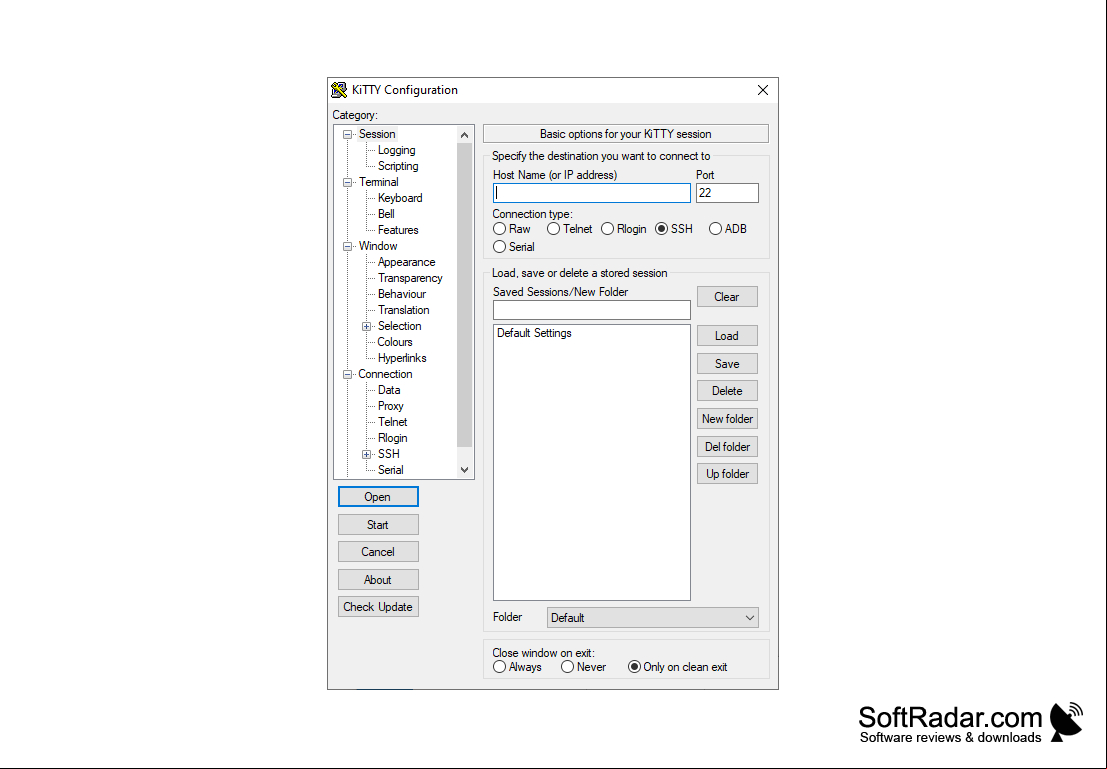
Task: Focus the Host Name input field
Action: pyautogui.click(x=592, y=193)
